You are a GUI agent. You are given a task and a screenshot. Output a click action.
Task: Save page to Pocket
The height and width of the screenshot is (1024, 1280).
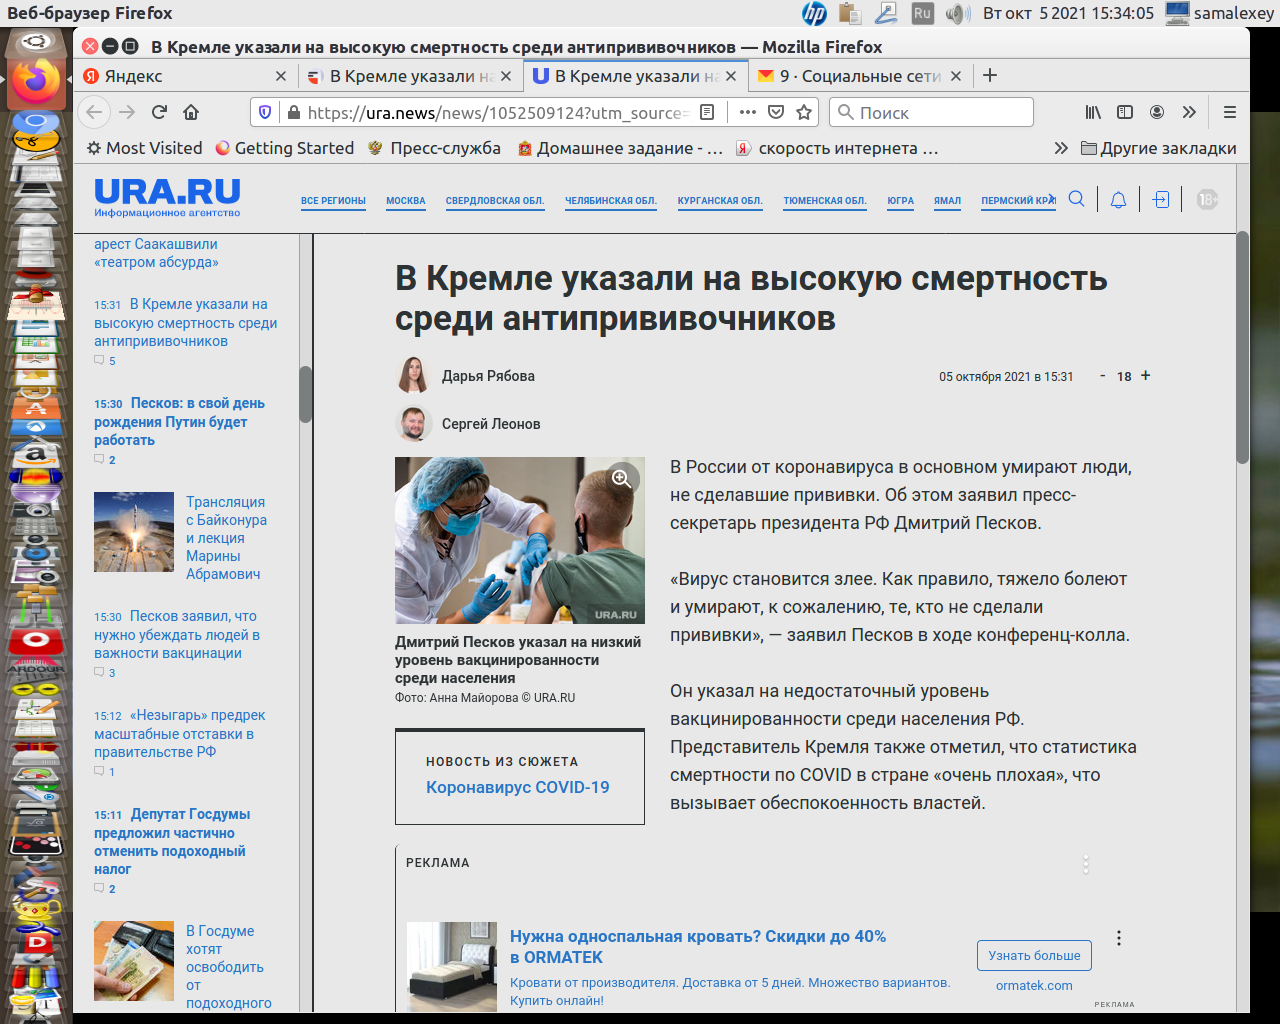(x=776, y=112)
